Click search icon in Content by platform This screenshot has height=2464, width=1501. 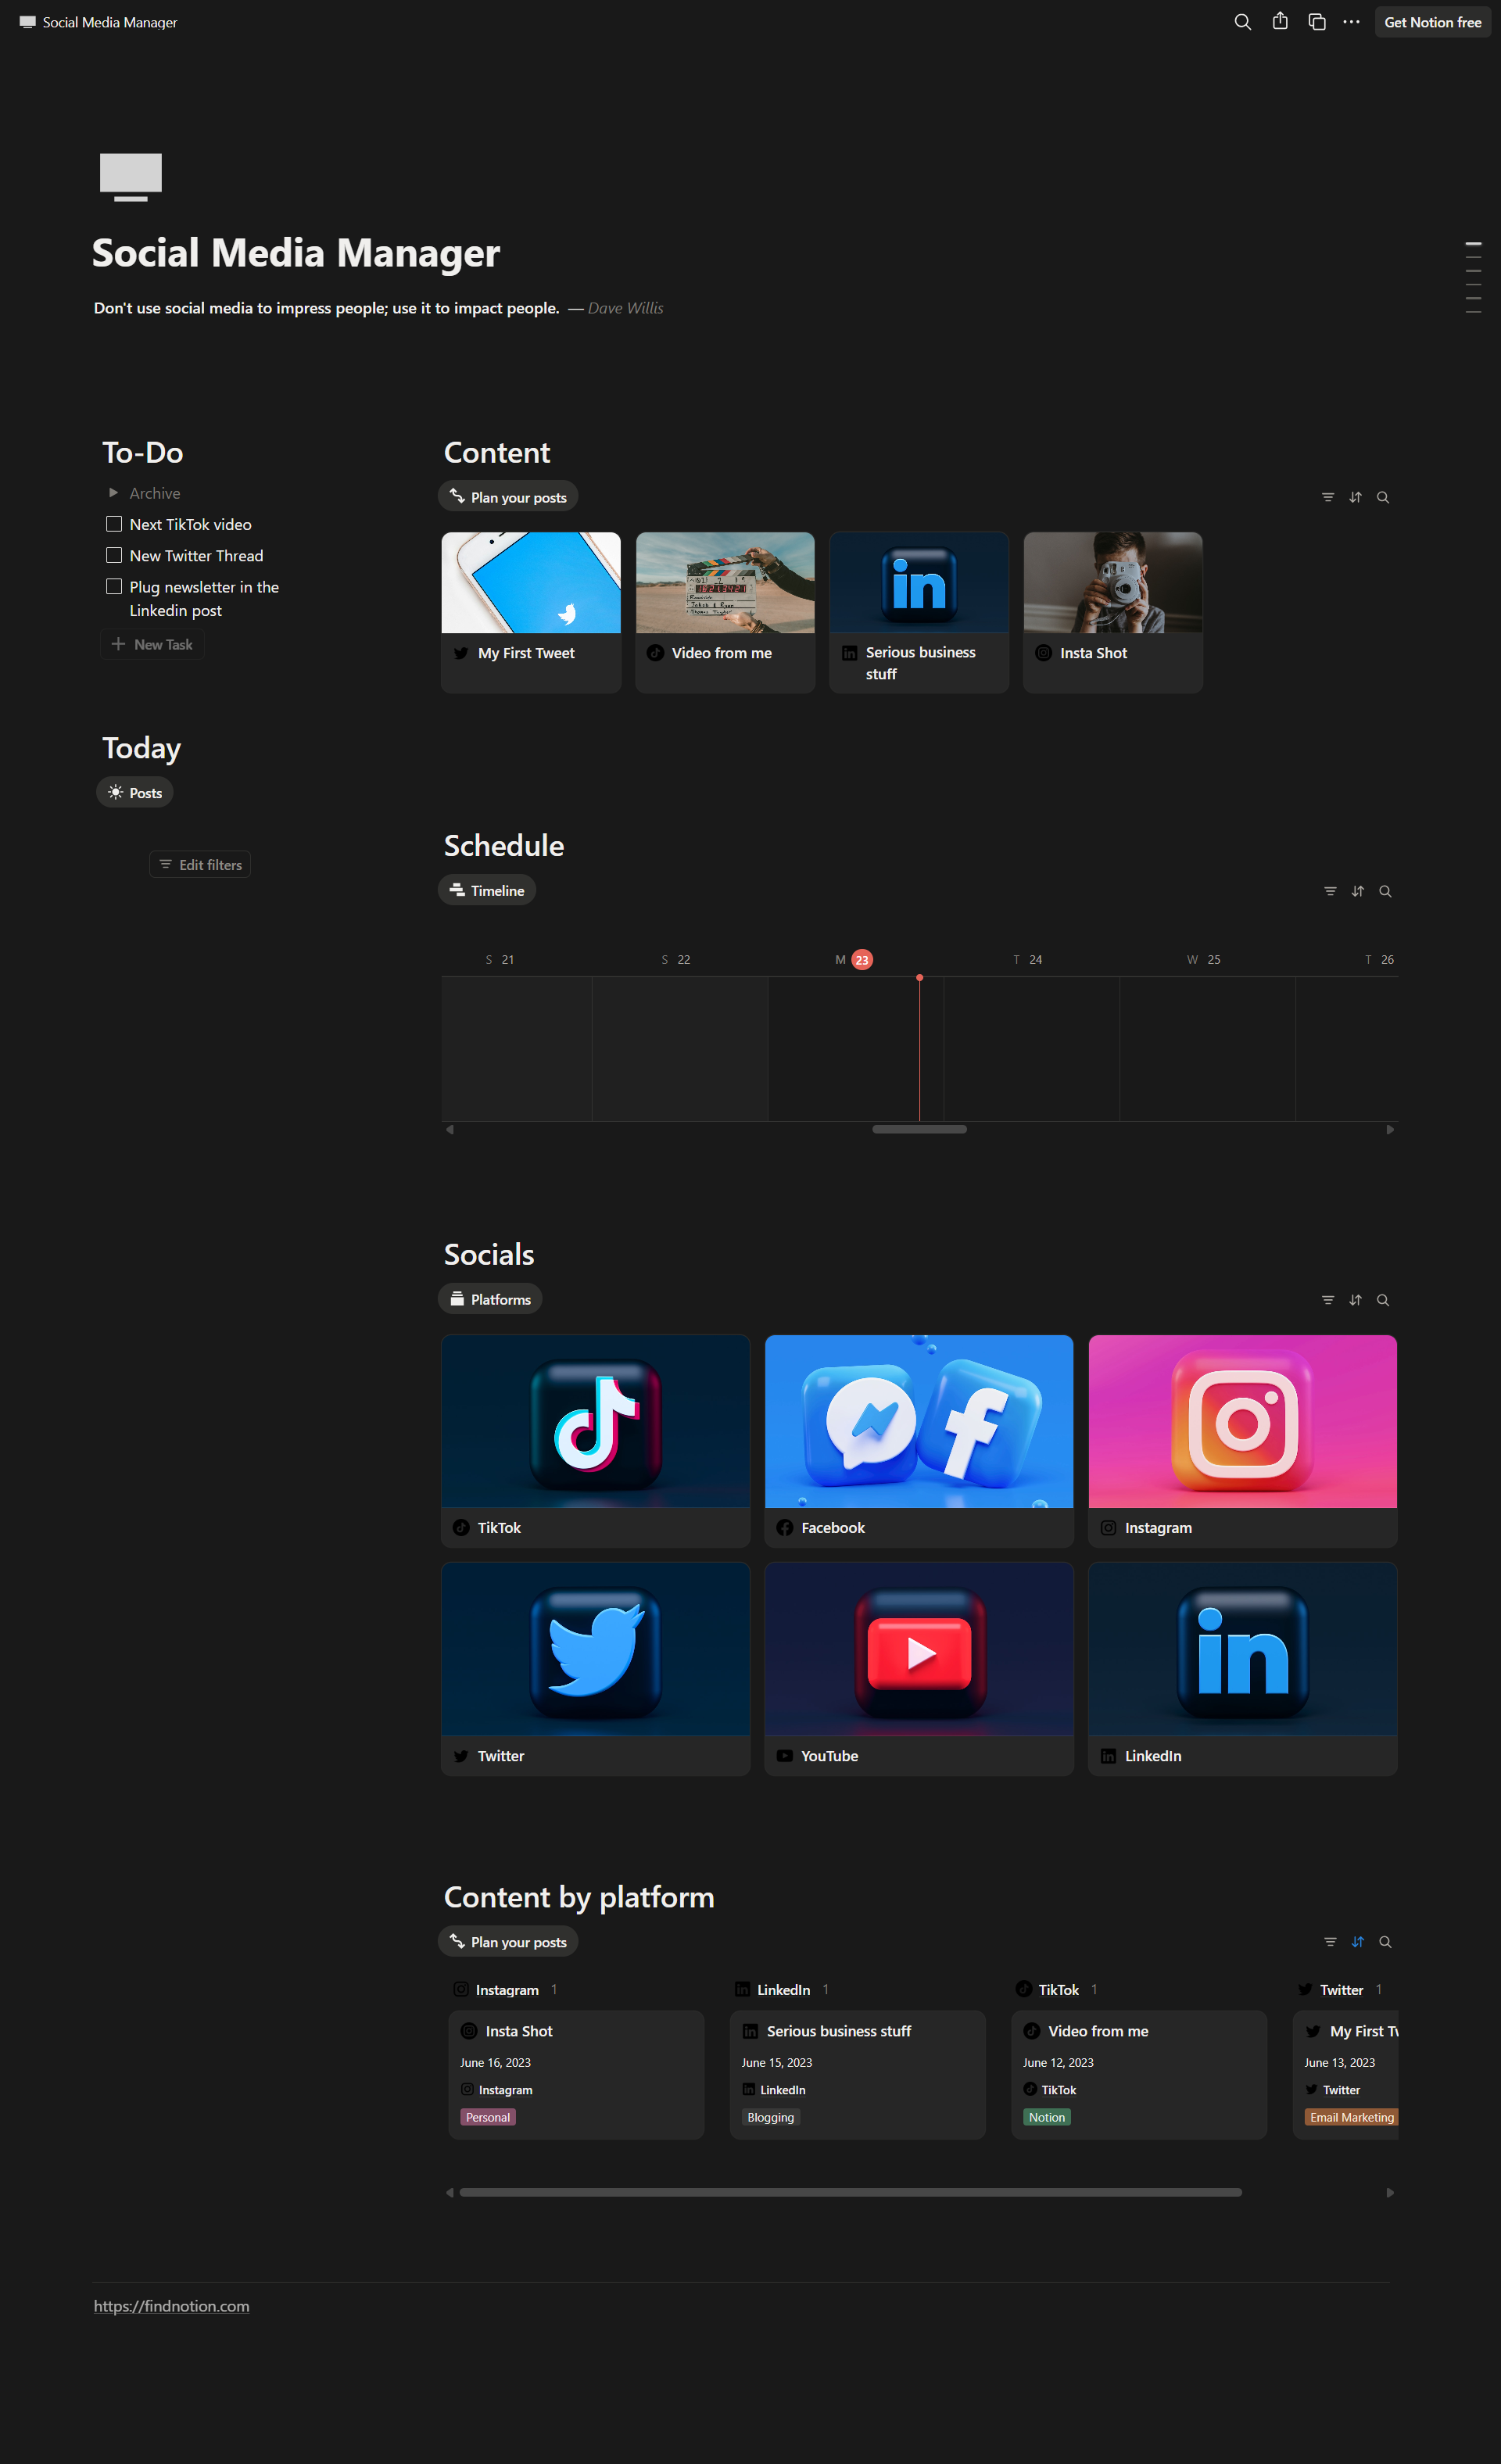1385,1942
